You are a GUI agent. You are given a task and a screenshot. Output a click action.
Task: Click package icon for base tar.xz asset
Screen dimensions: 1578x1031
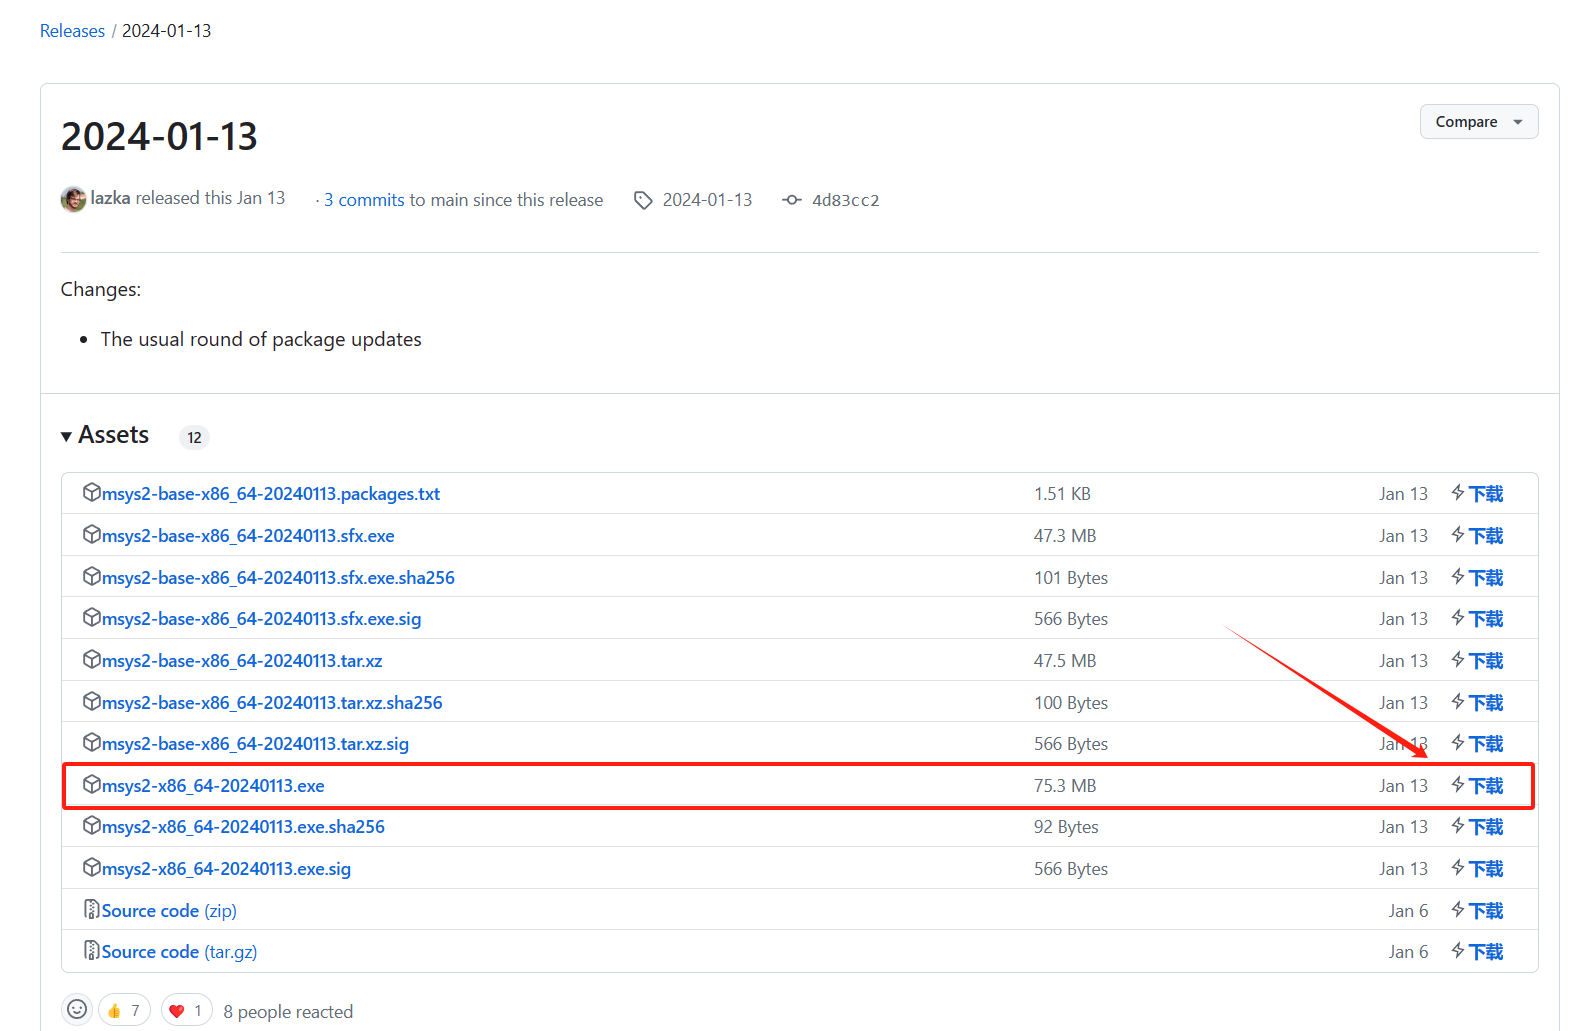pos(92,659)
